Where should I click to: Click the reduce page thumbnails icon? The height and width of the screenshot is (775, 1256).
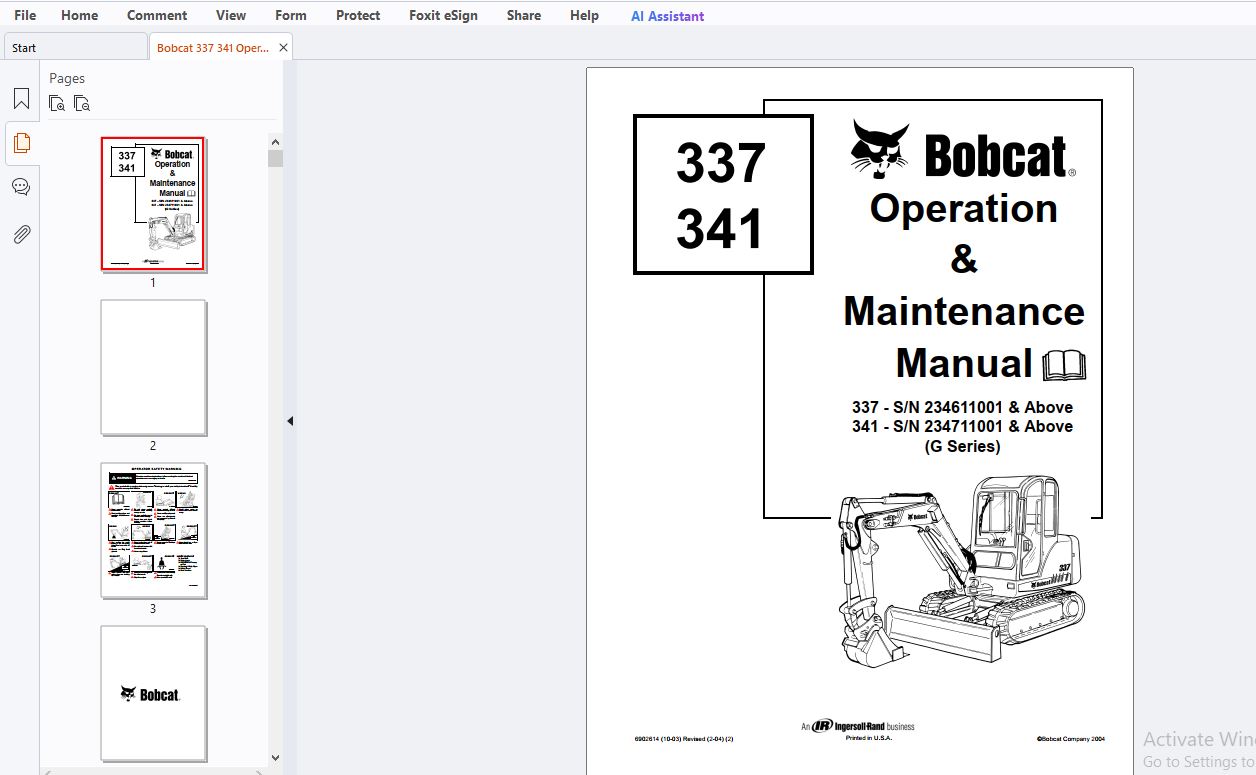coord(82,103)
